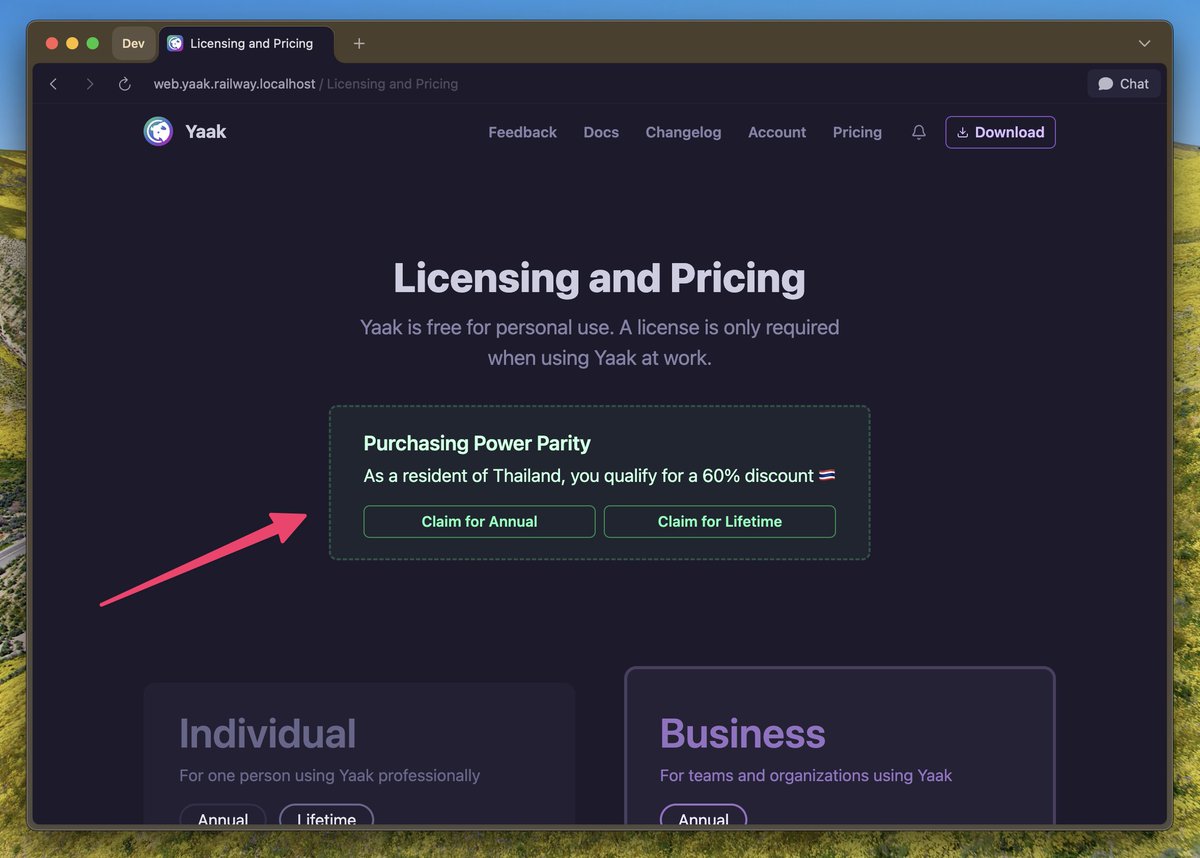The image size is (1200, 858).
Task: Click the Licensing and Pricing page title
Action: [599, 278]
